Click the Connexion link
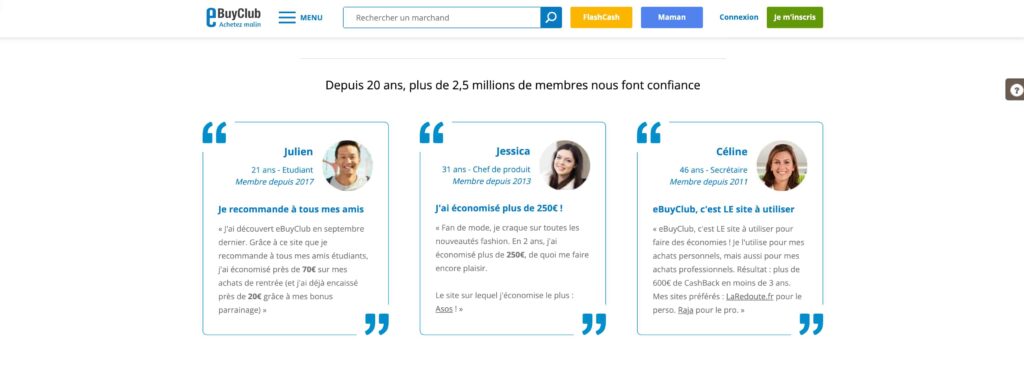The width and height of the screenshot is (1024, 381). point(739,18)
